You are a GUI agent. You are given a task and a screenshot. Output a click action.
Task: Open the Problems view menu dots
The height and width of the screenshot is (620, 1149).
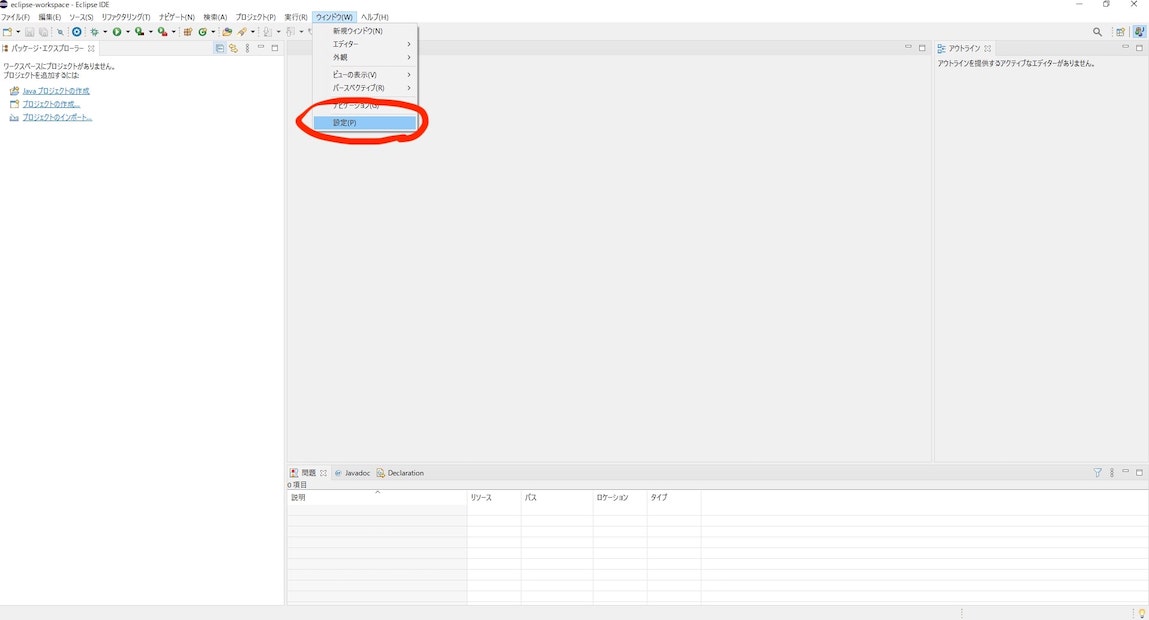click(1112, 473)
